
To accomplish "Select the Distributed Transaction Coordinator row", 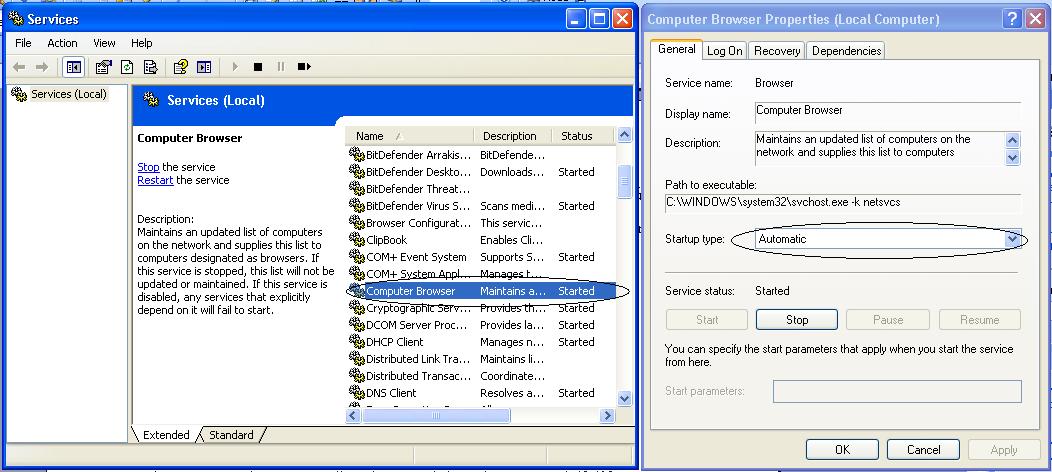I will 480,375.
